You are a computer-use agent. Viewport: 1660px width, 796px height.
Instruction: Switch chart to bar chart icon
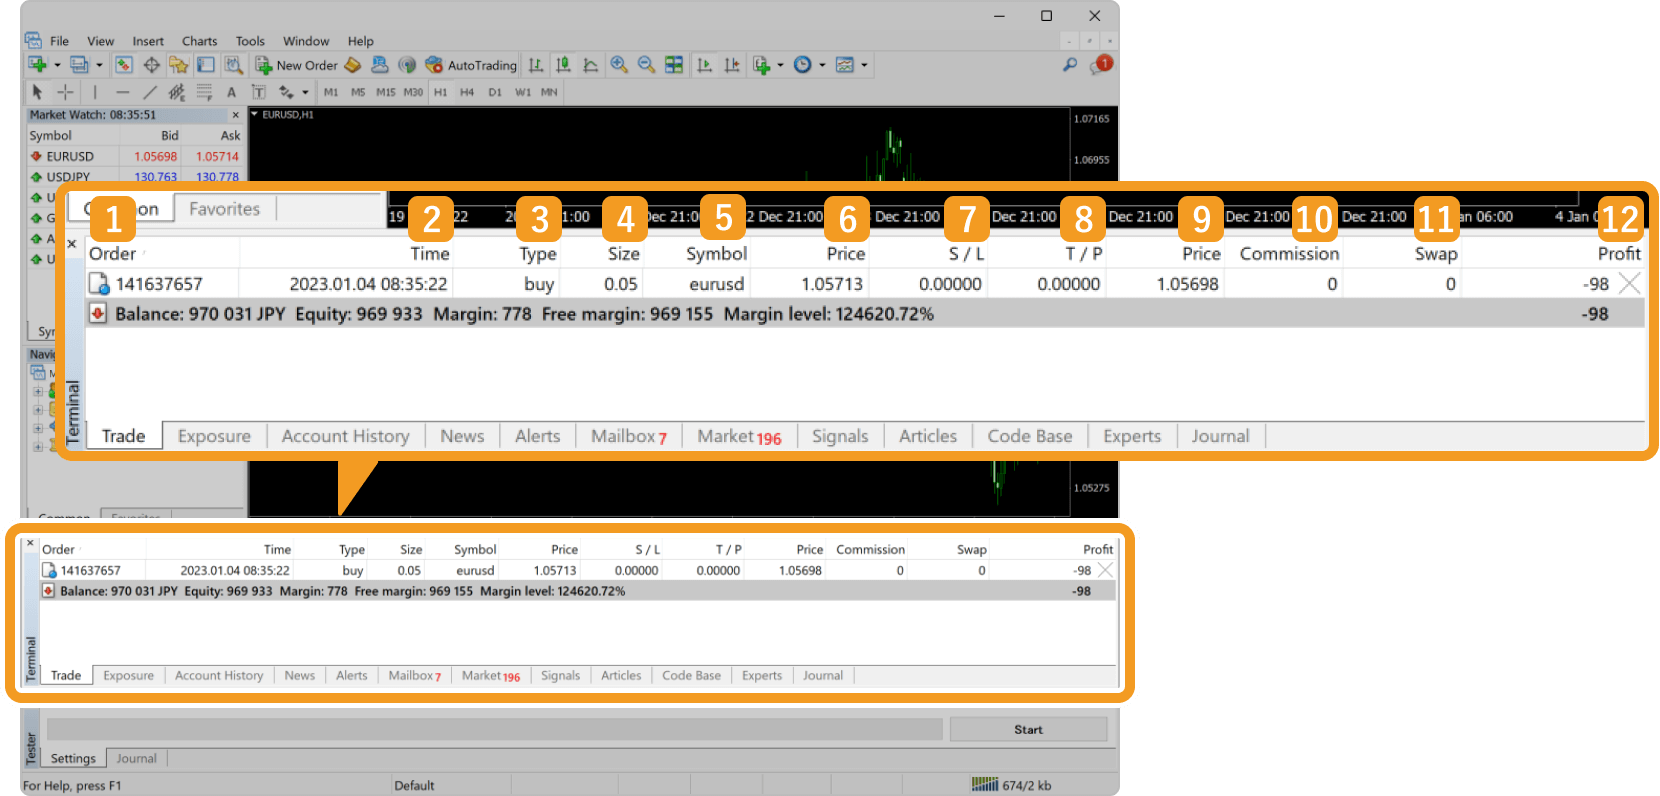[x=536, y=65]
